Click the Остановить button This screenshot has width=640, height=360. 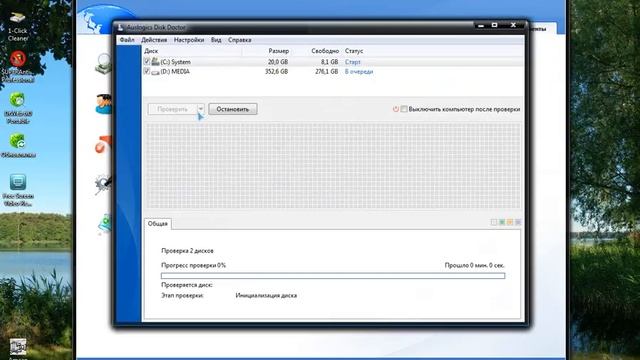pos(233,109)
